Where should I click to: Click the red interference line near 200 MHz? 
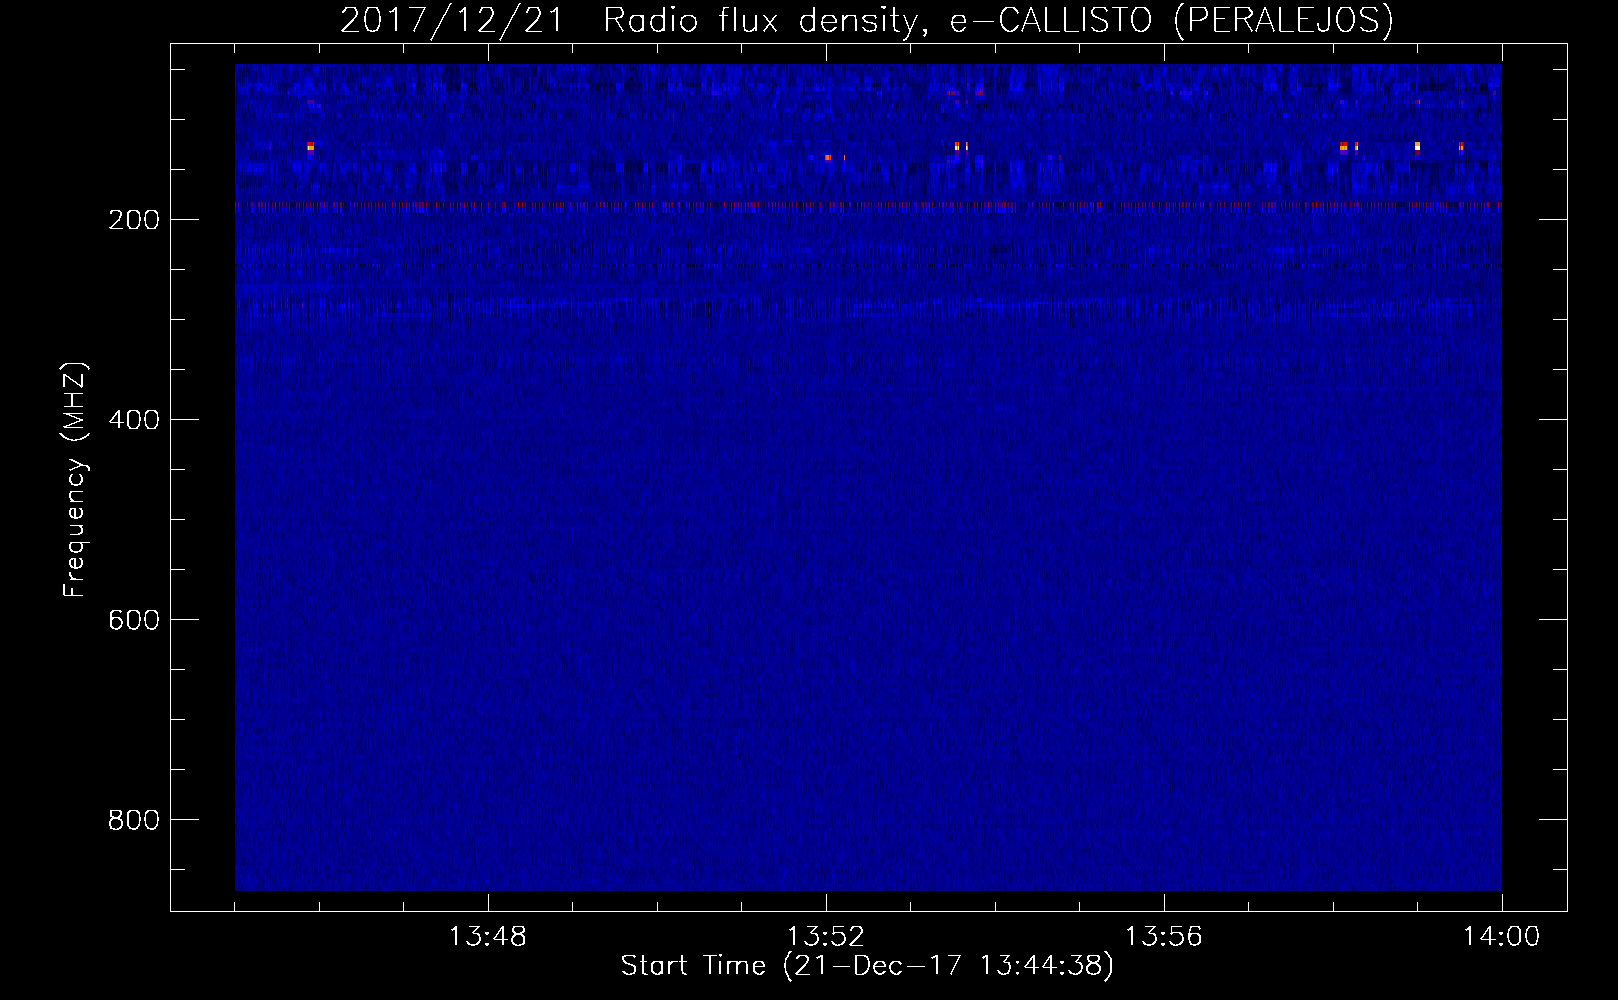coord(868,205)
